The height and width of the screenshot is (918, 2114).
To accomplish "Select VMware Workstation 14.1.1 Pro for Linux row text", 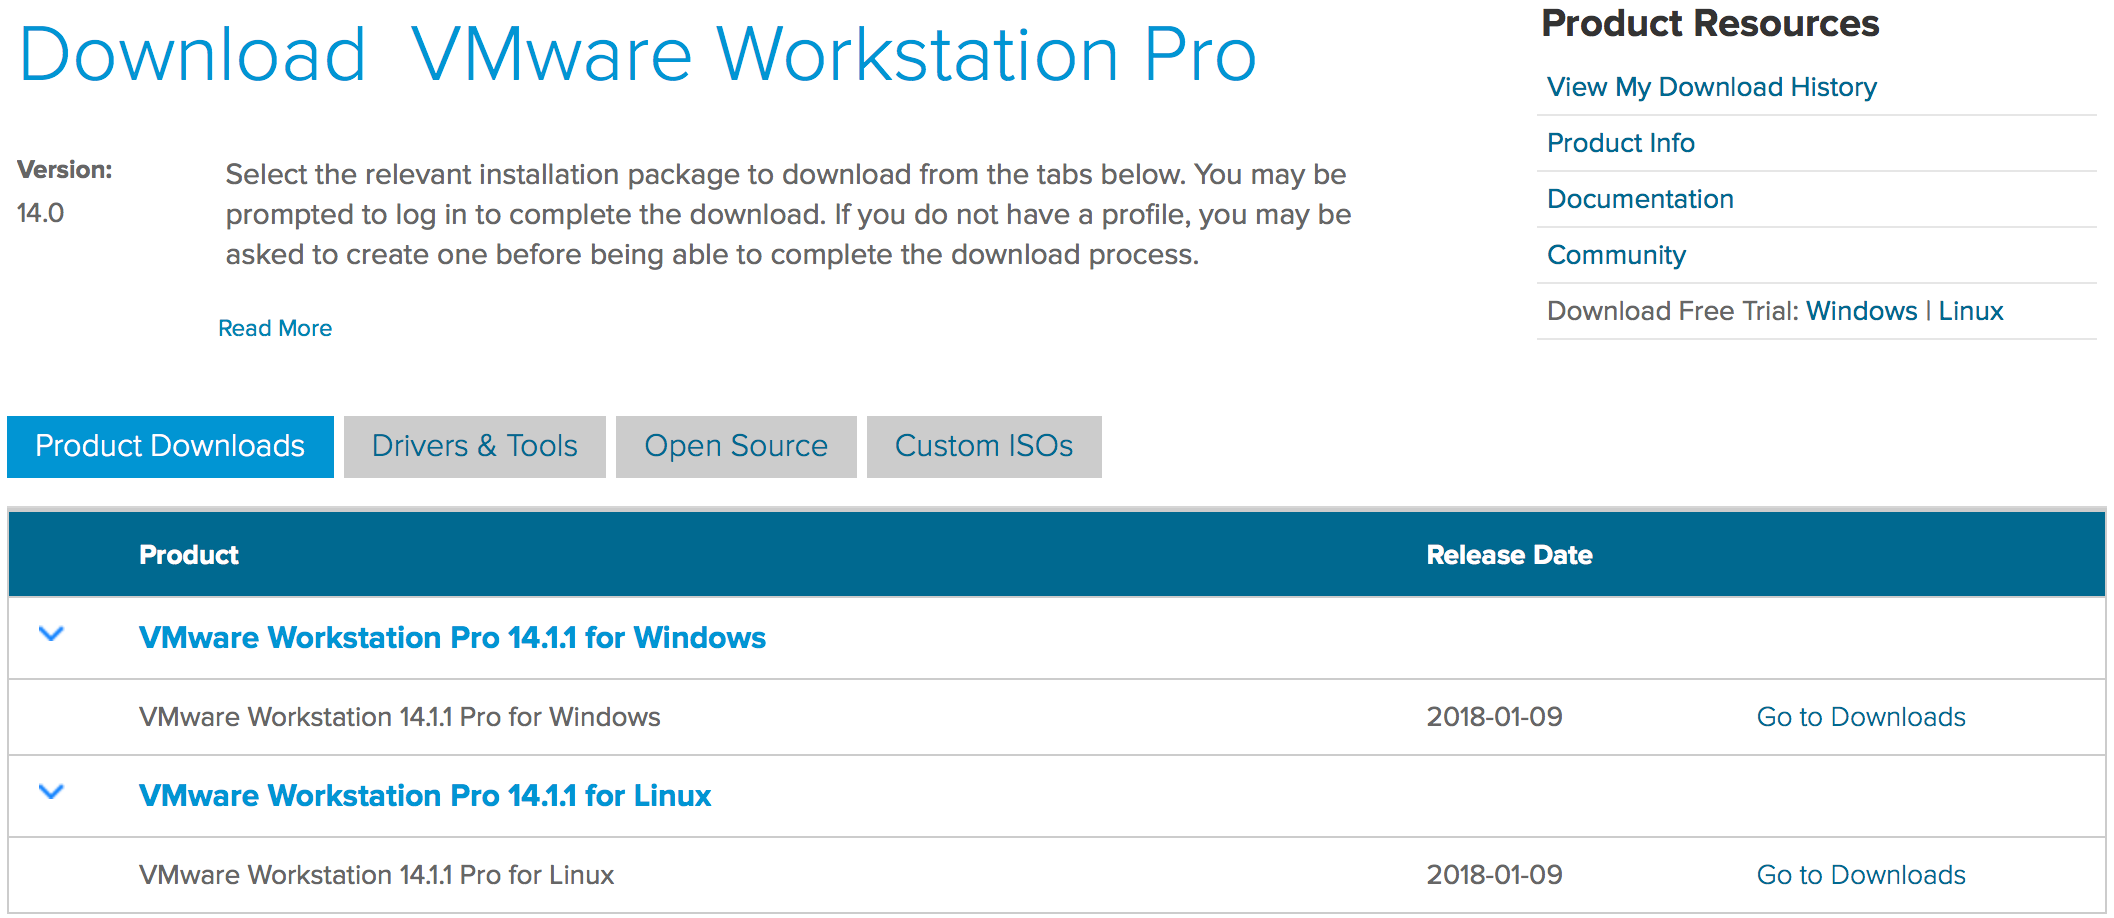I will [377, 875].
